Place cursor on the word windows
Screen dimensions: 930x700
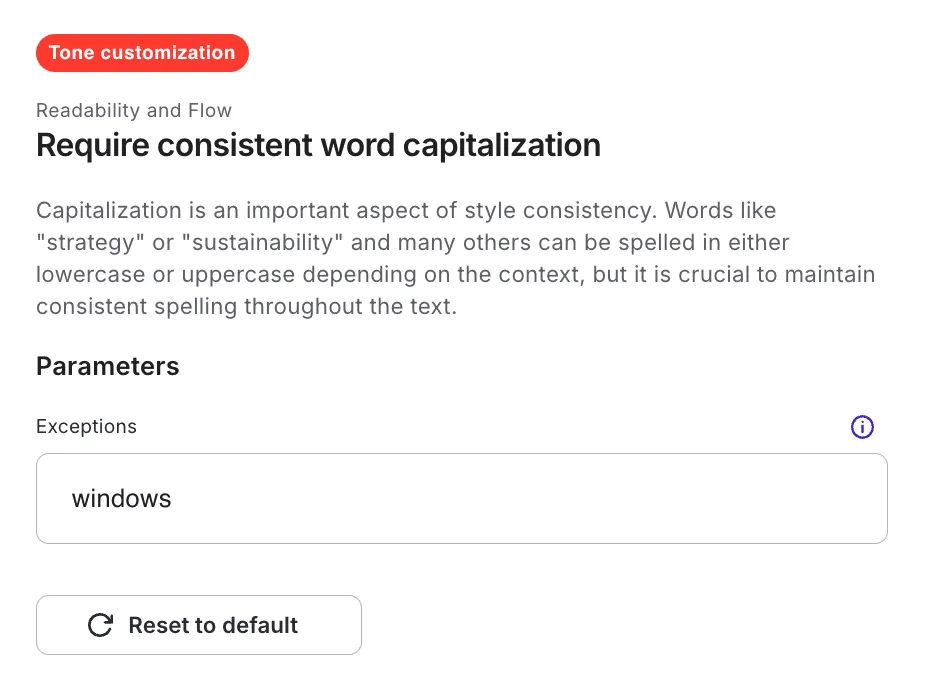tap(122, 498)
